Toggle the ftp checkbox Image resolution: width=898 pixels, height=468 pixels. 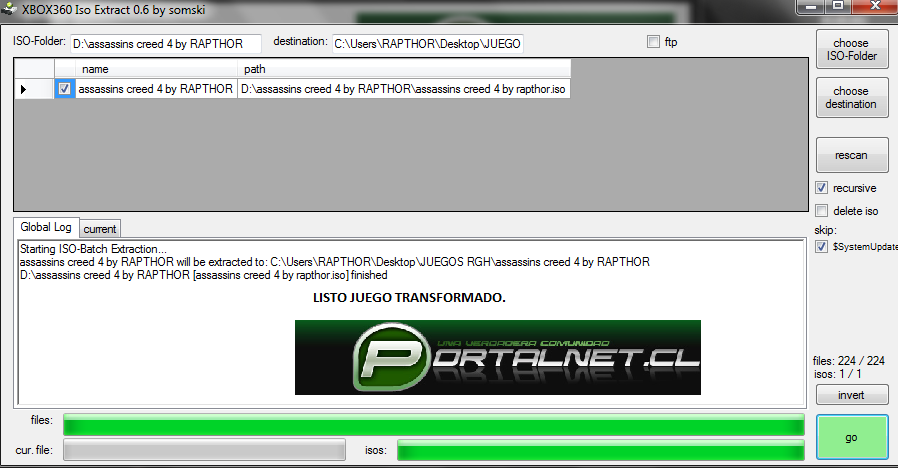click(x=653, y=41)
